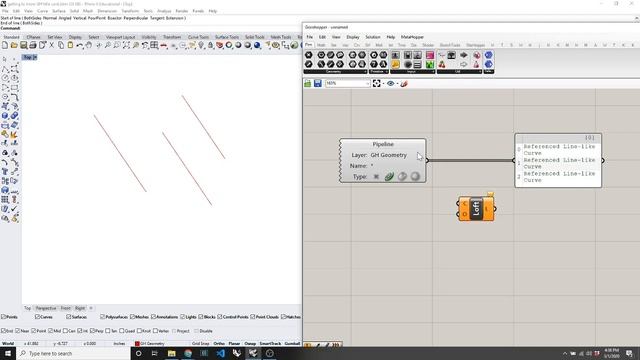The width and height of the screenshot is (640, 360).
Task: Click the green Gradient component icon in ribbon
Action: tap(430, 64)
